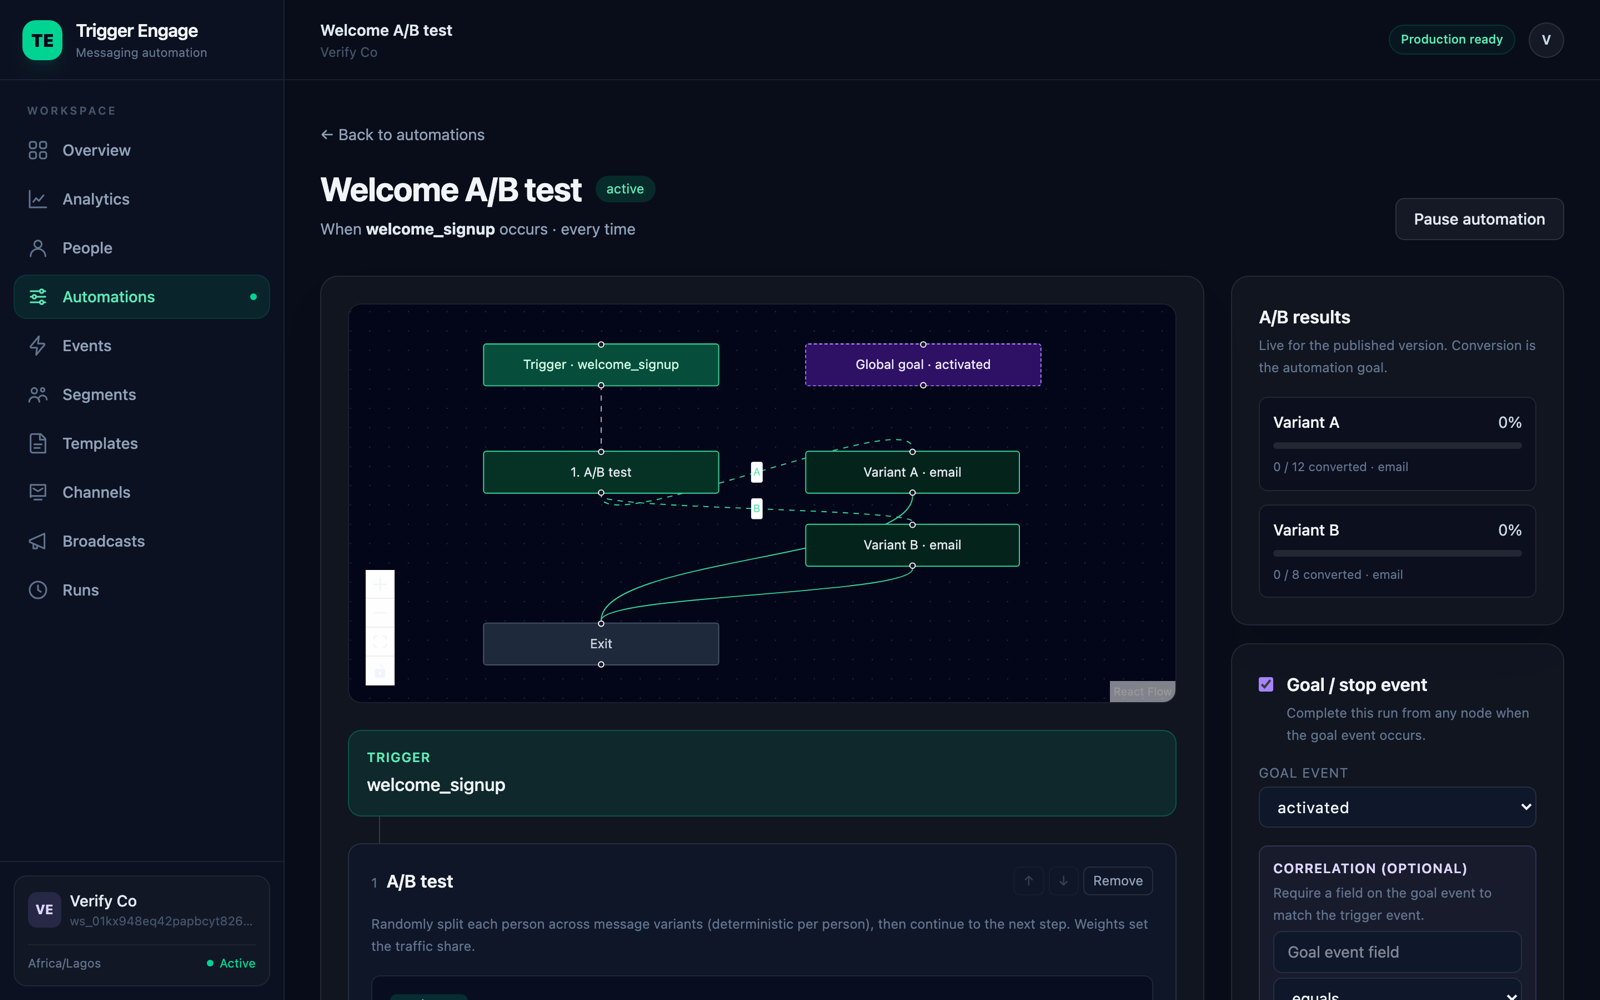Select the Variant B email node
Screen dimensions: 1600x1000
click(x=912, y=545)
